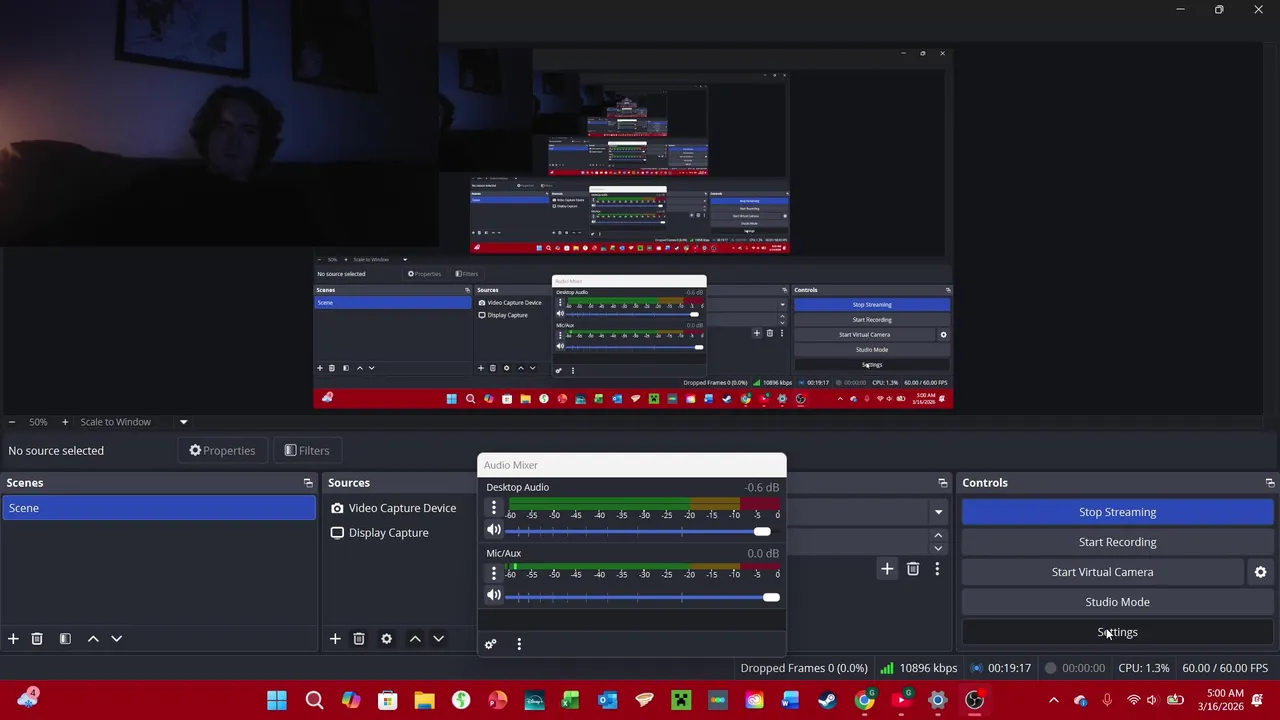The width and height of the screenshot is (1280, 720).
Task: Open scene filters icon in Scenes panel
Action: [65, 638]
